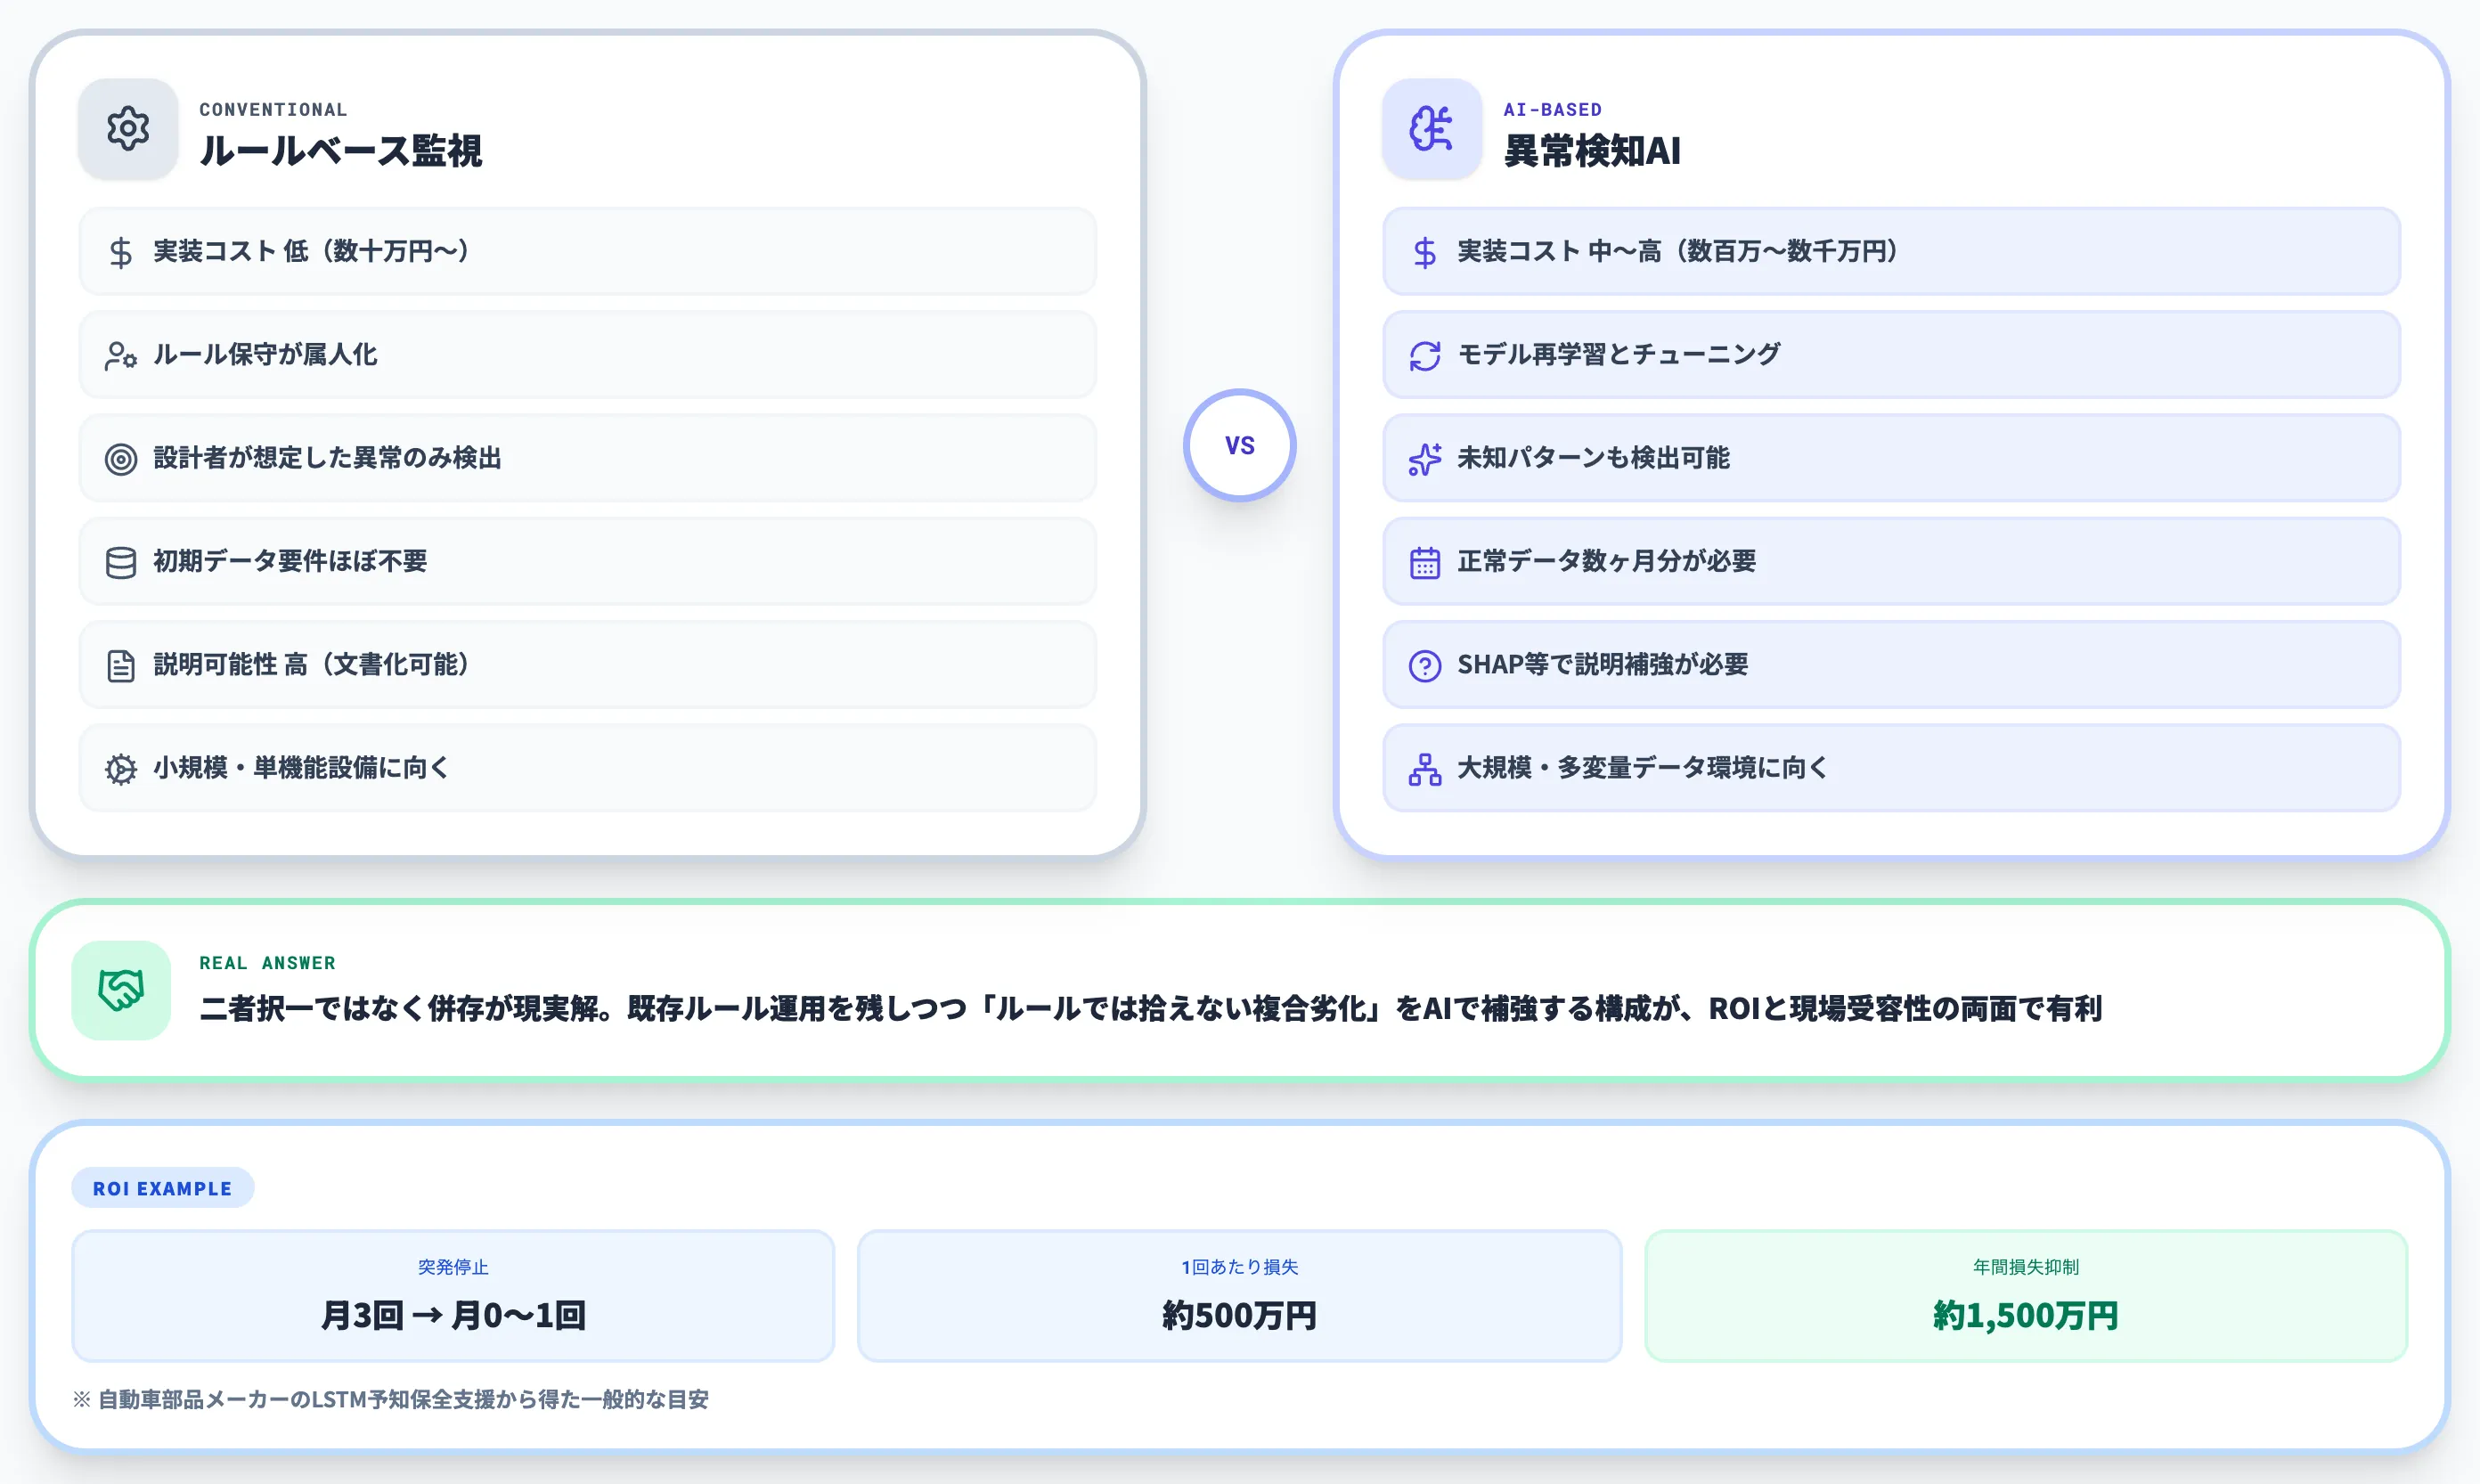Click the question mark icon on SHAP等で説明補強が必要
The height and width of the screenshot is (1484, 2480).
pos(1424,665)
